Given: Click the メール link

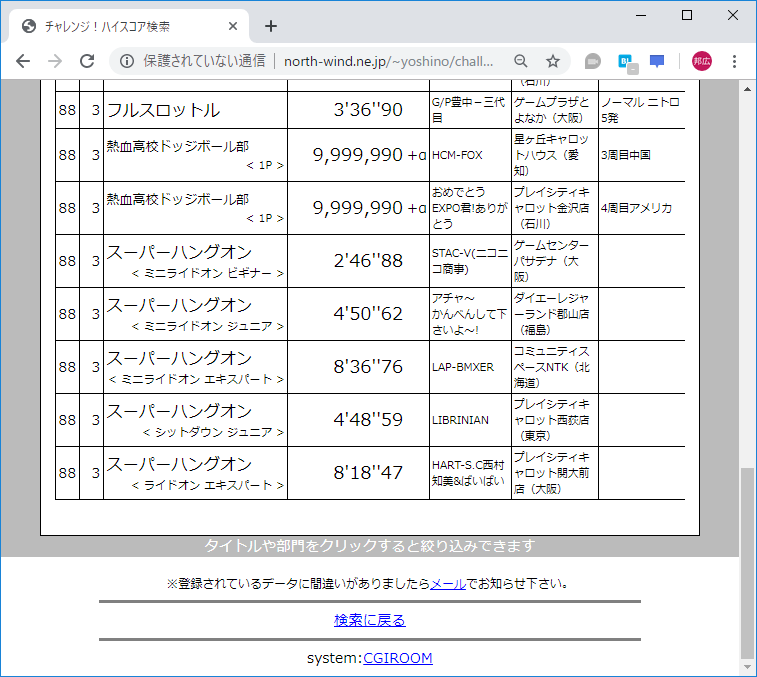Looking at the screenshot, I should (x=448, y=583).
